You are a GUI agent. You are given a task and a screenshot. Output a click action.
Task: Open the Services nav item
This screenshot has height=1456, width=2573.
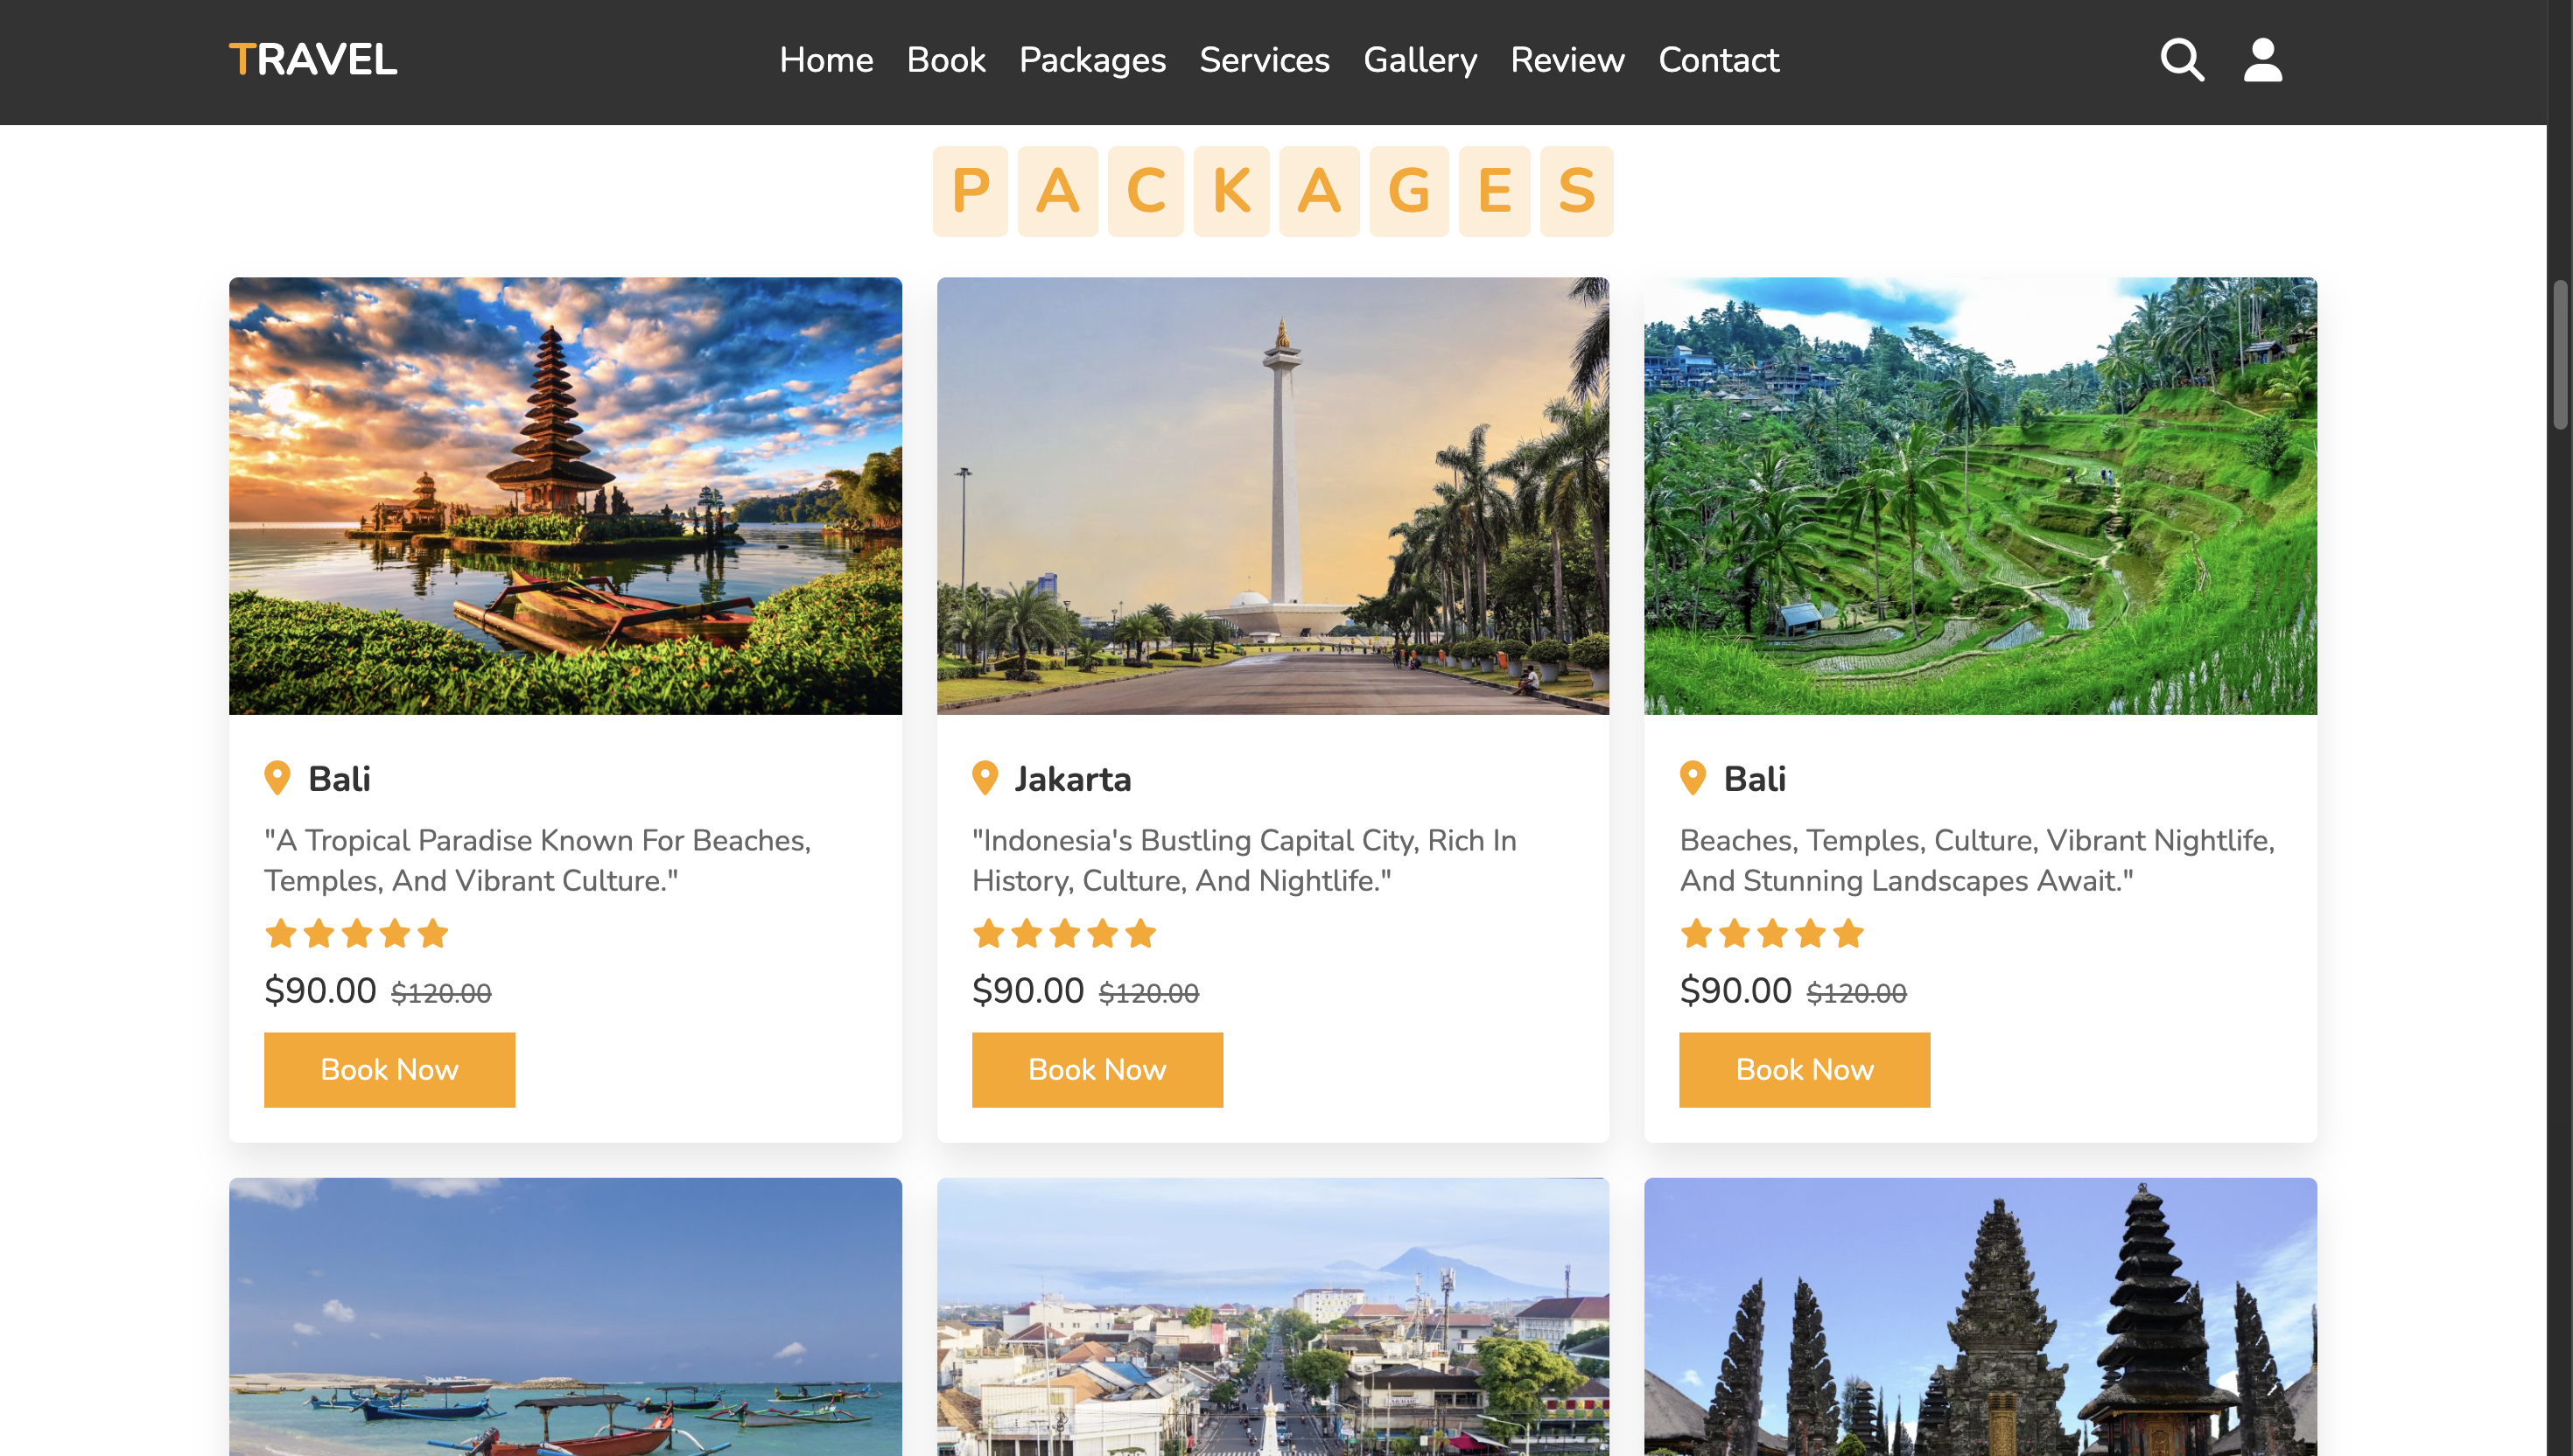tap(1264, 60)
